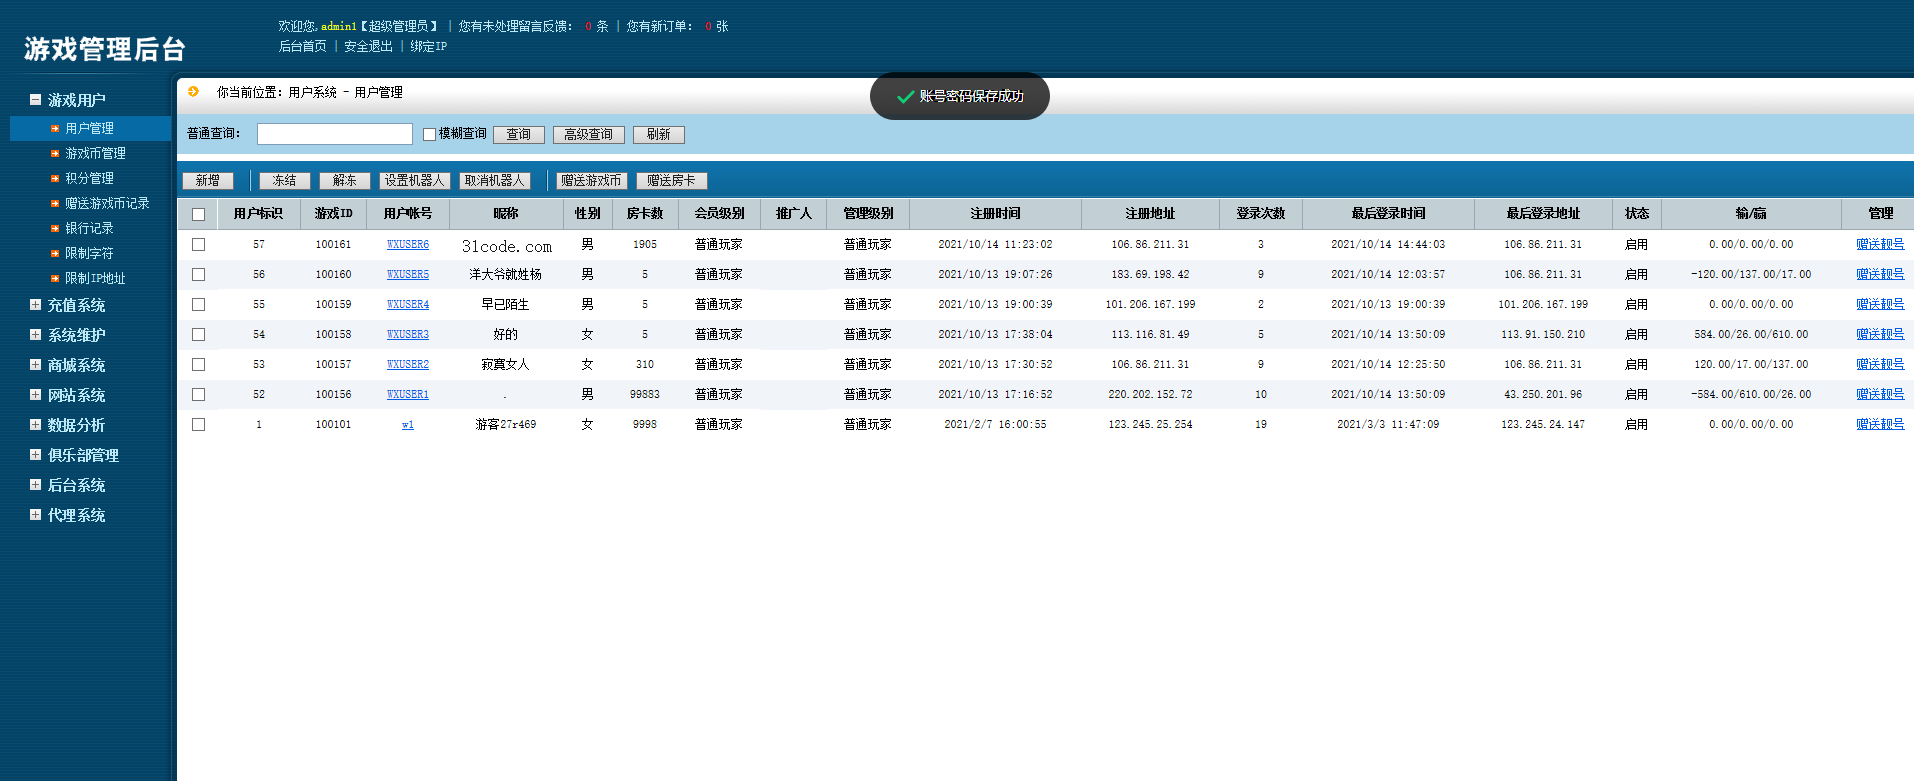Click the orange arrow icon beside 银行记录

55,228
